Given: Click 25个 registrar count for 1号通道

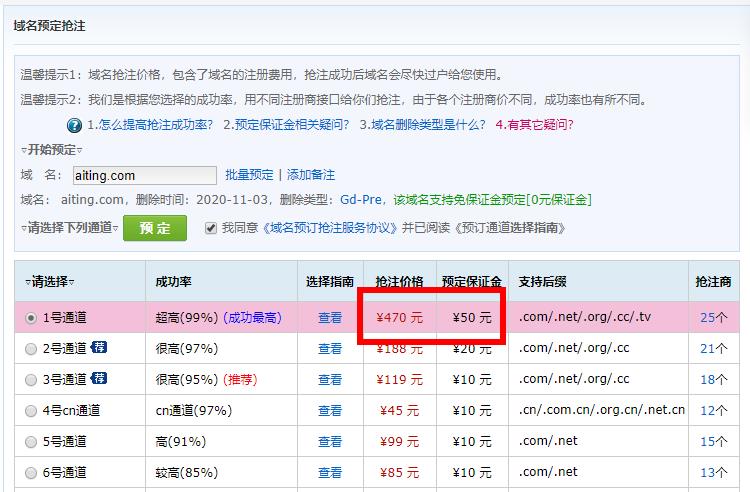Looking at the screenshot, I should (x=713, y=318).
